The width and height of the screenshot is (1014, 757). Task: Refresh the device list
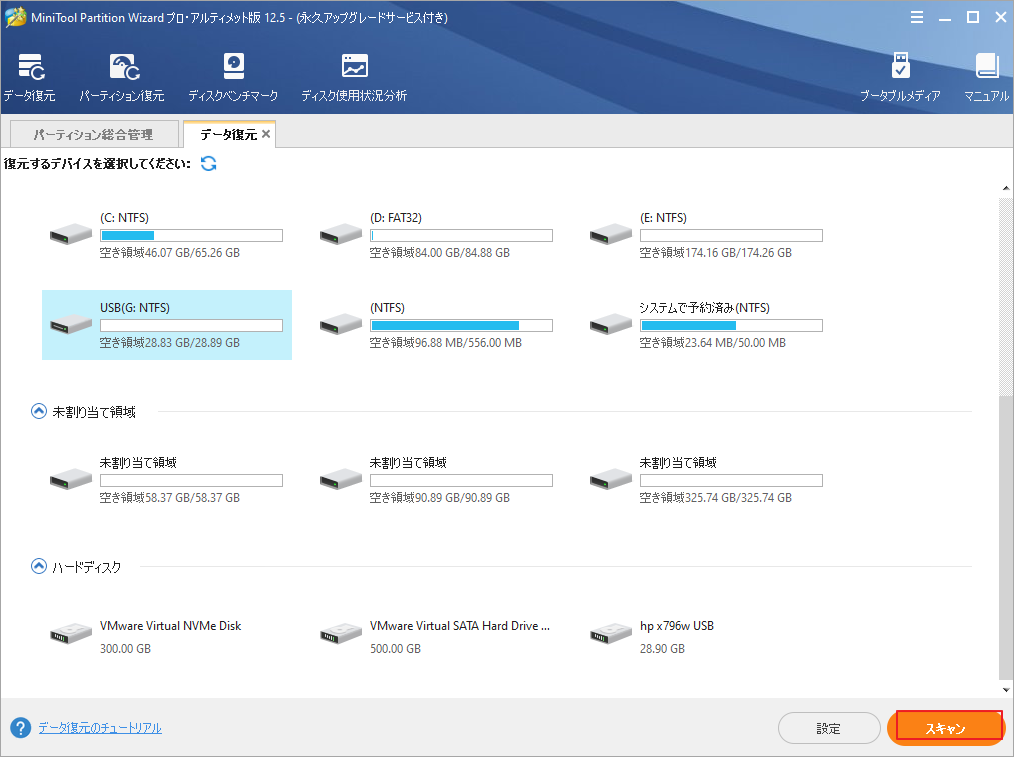[208, 164]
